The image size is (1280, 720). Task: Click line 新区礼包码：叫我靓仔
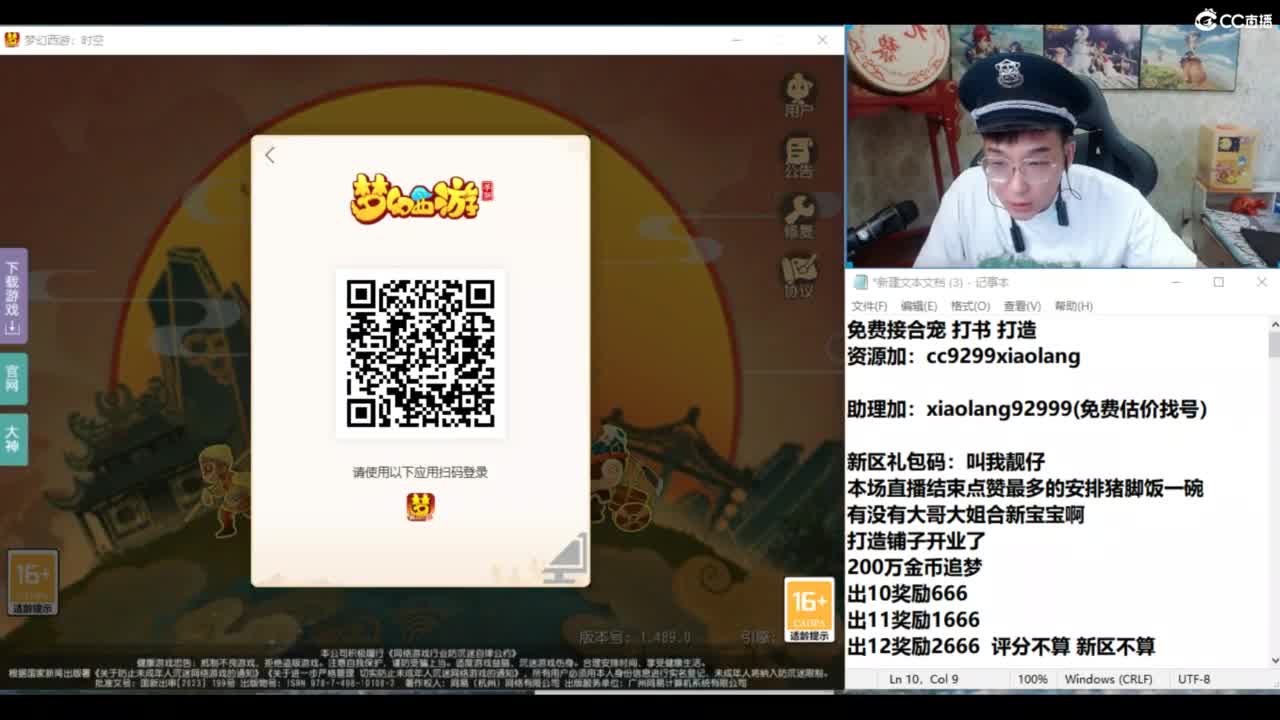(946, 462)
